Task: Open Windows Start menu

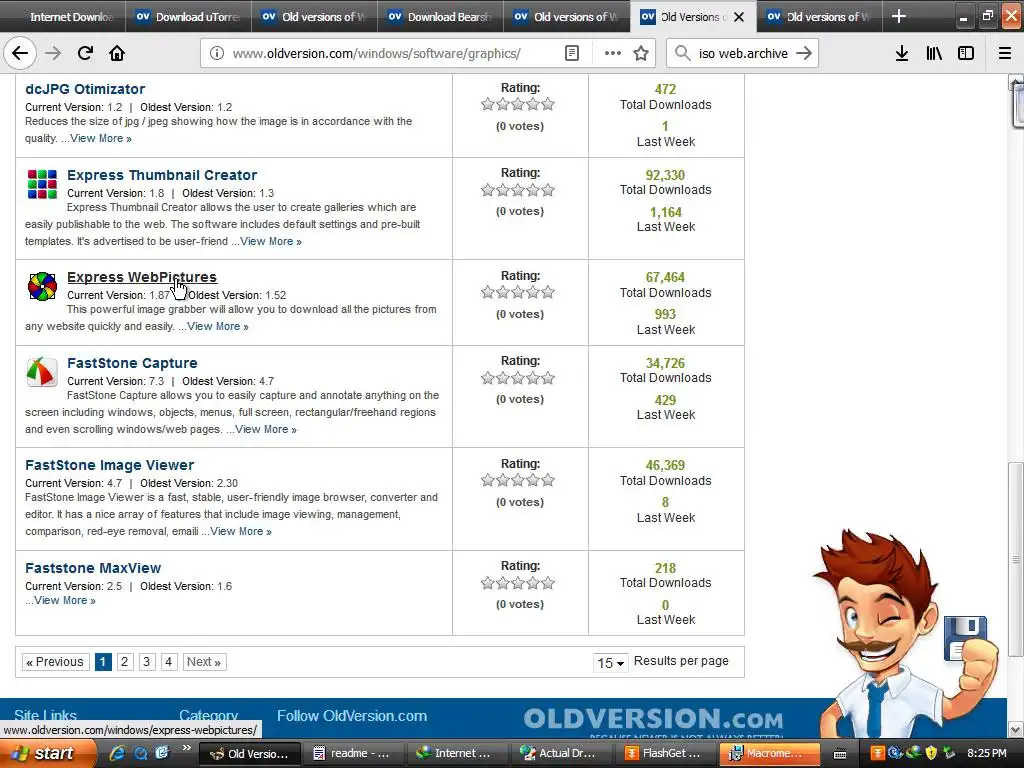Action: [x=48, y=753]
